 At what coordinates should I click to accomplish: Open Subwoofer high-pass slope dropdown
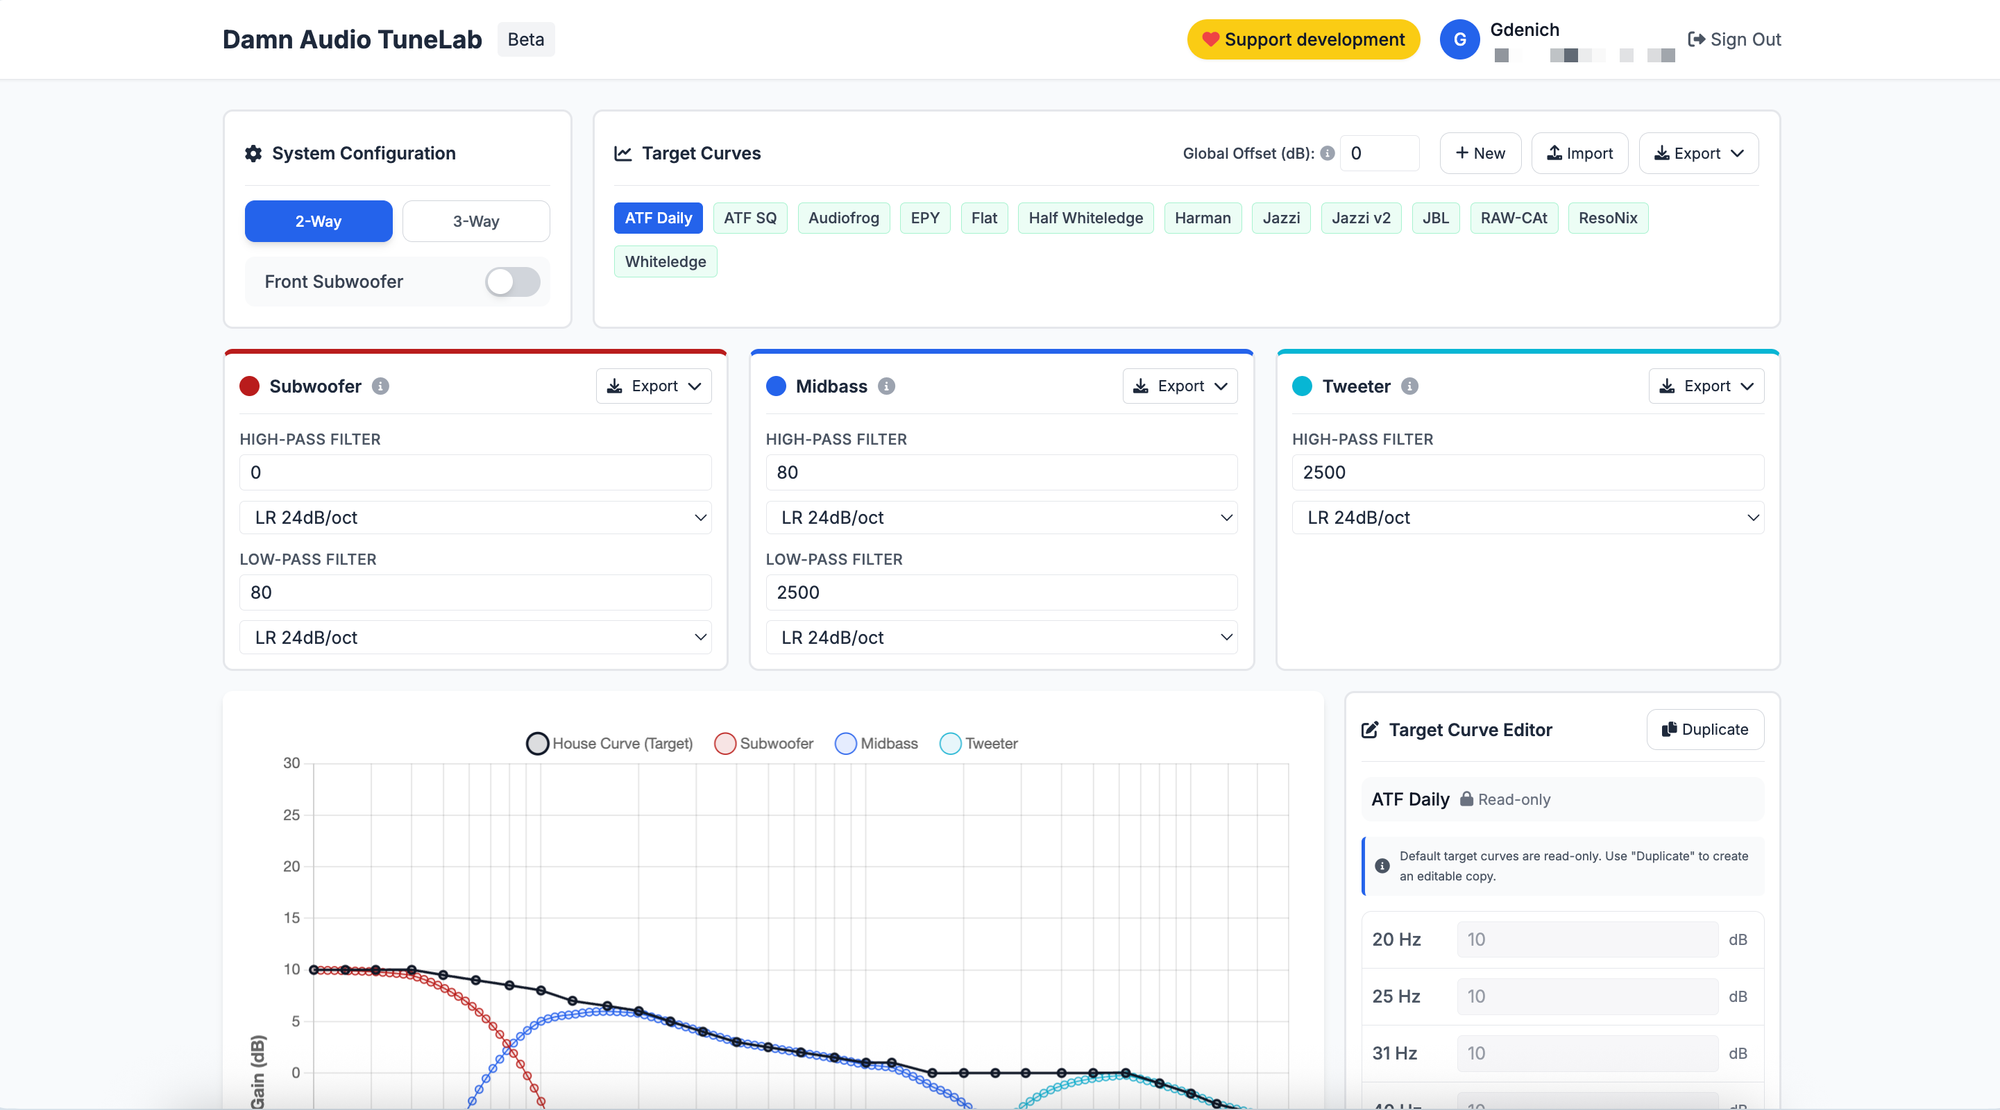point(475,517)
